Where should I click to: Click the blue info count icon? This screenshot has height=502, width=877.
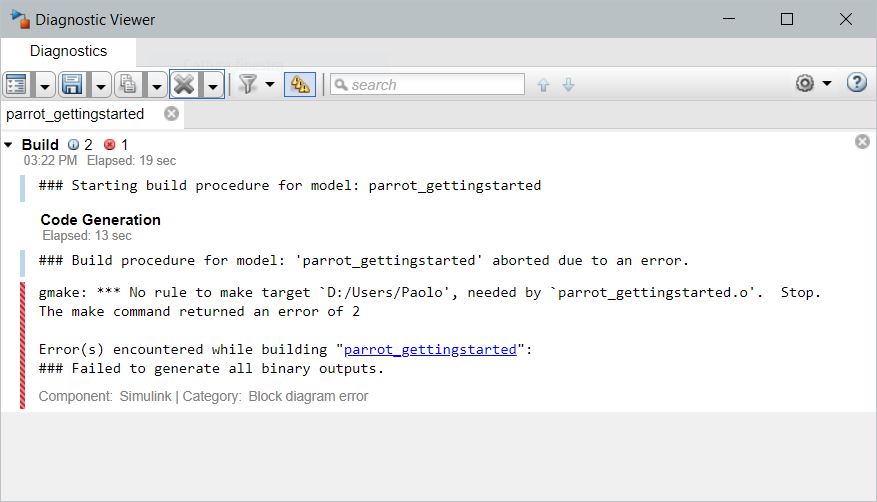pyautogui.click(x=73, y=145)
